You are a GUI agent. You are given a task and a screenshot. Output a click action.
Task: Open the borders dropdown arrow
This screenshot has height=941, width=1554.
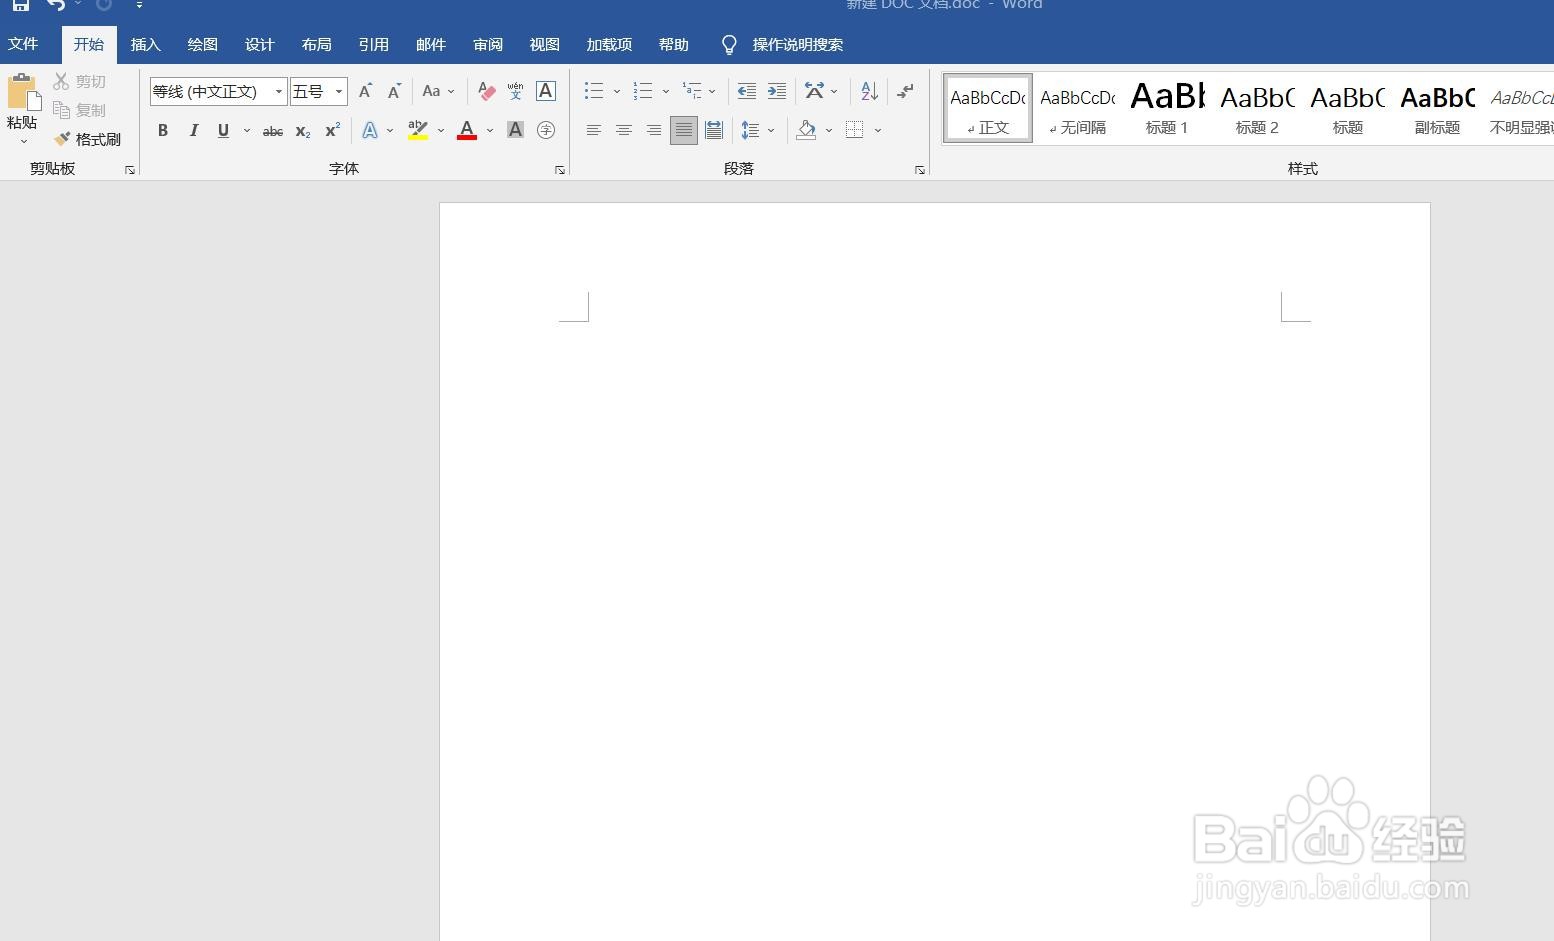pos(878,130)
